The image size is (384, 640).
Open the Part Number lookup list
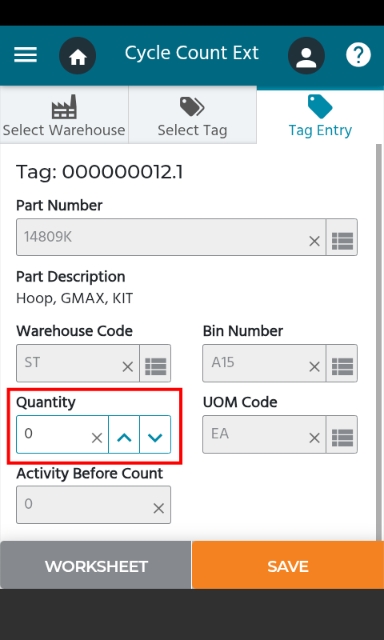click(x=342, y=237)
